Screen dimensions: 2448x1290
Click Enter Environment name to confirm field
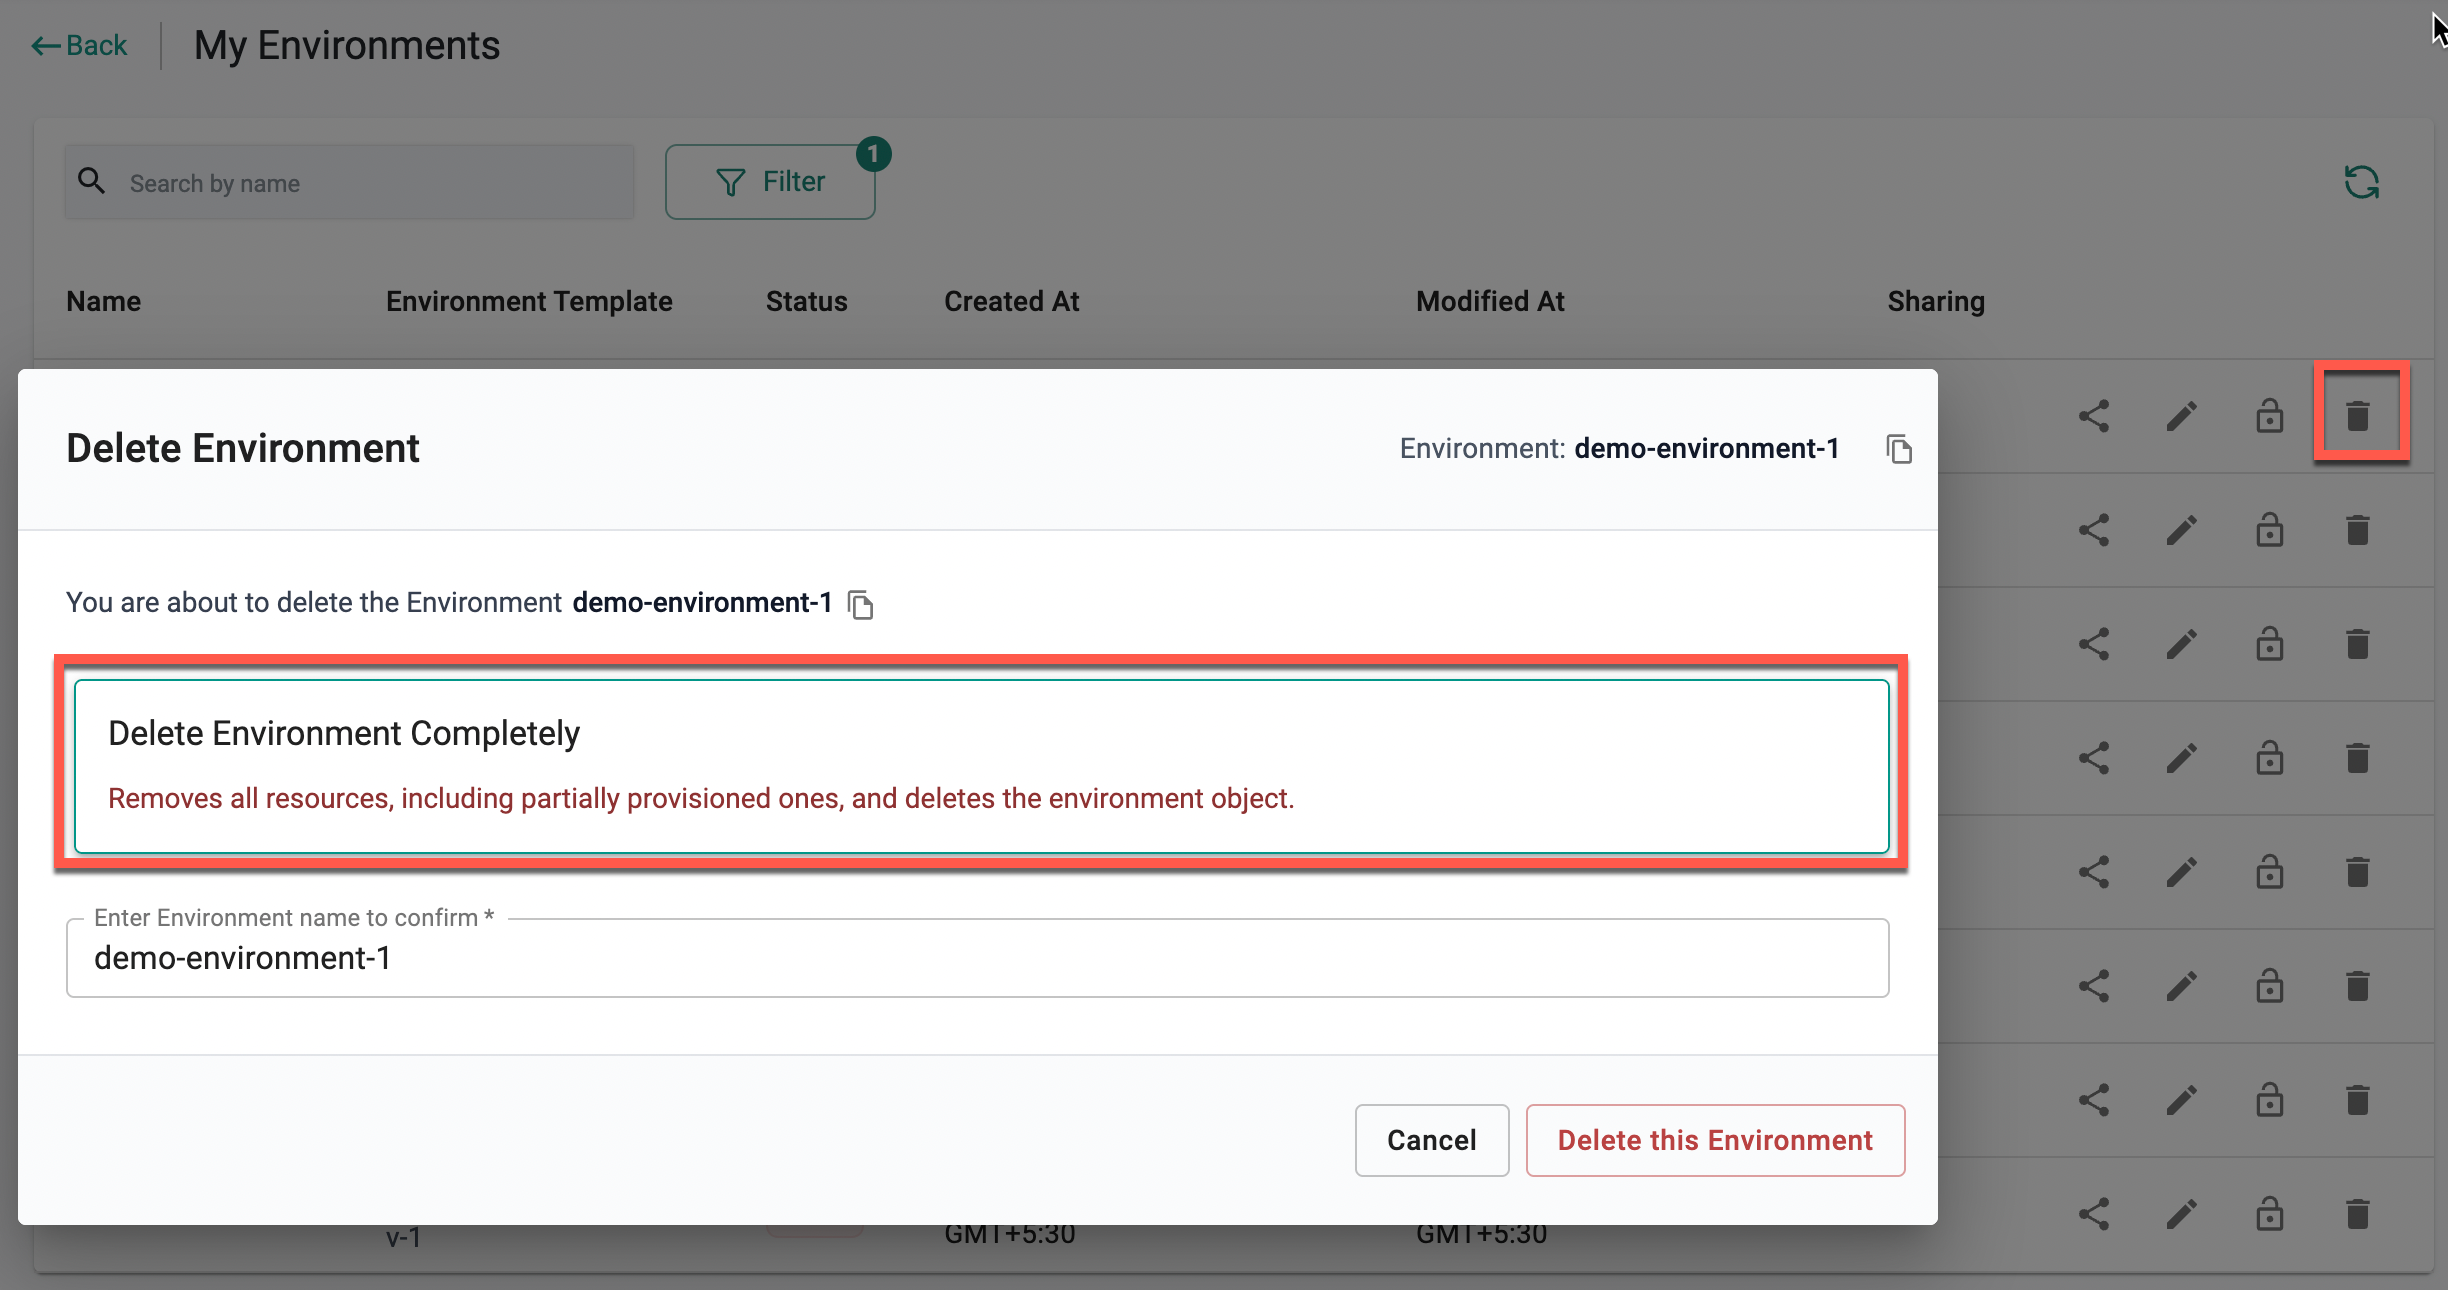(976, 958)
